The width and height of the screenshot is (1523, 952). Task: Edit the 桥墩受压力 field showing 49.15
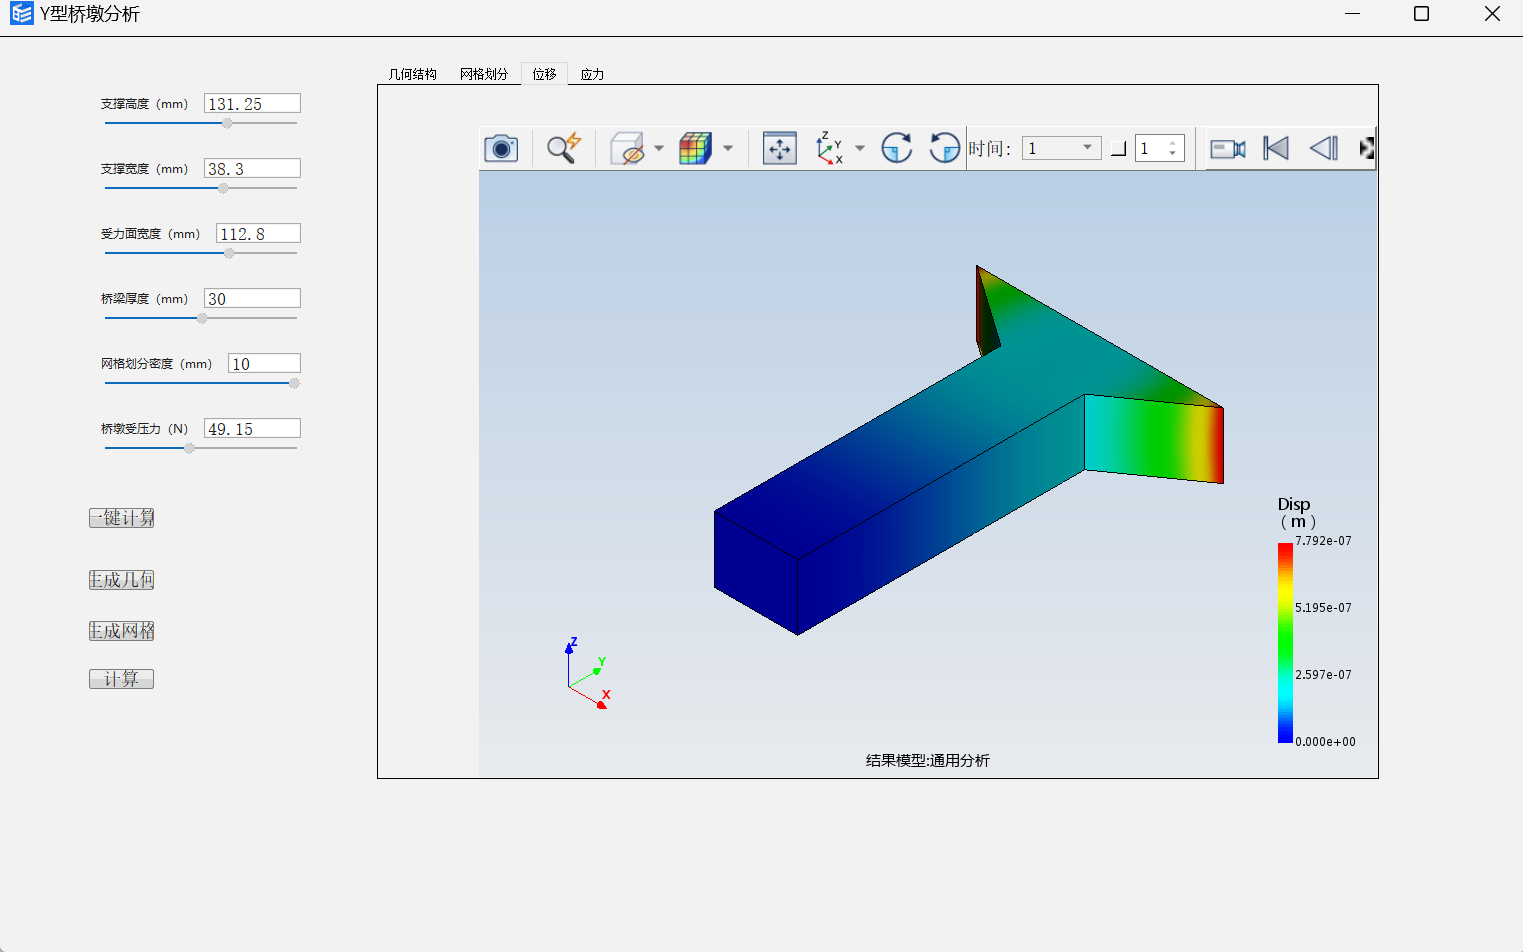(252, 429)
